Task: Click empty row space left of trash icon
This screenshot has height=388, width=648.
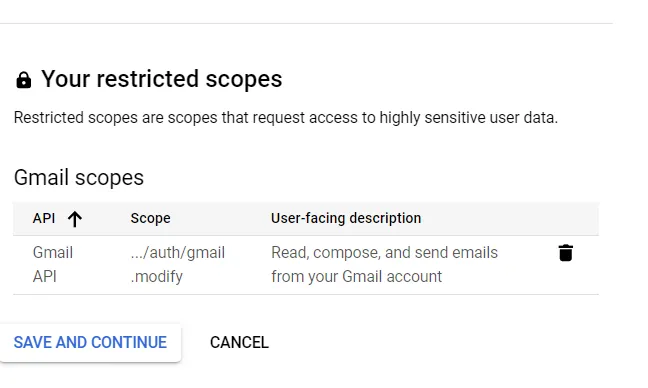Action: [x=527, y=265]
